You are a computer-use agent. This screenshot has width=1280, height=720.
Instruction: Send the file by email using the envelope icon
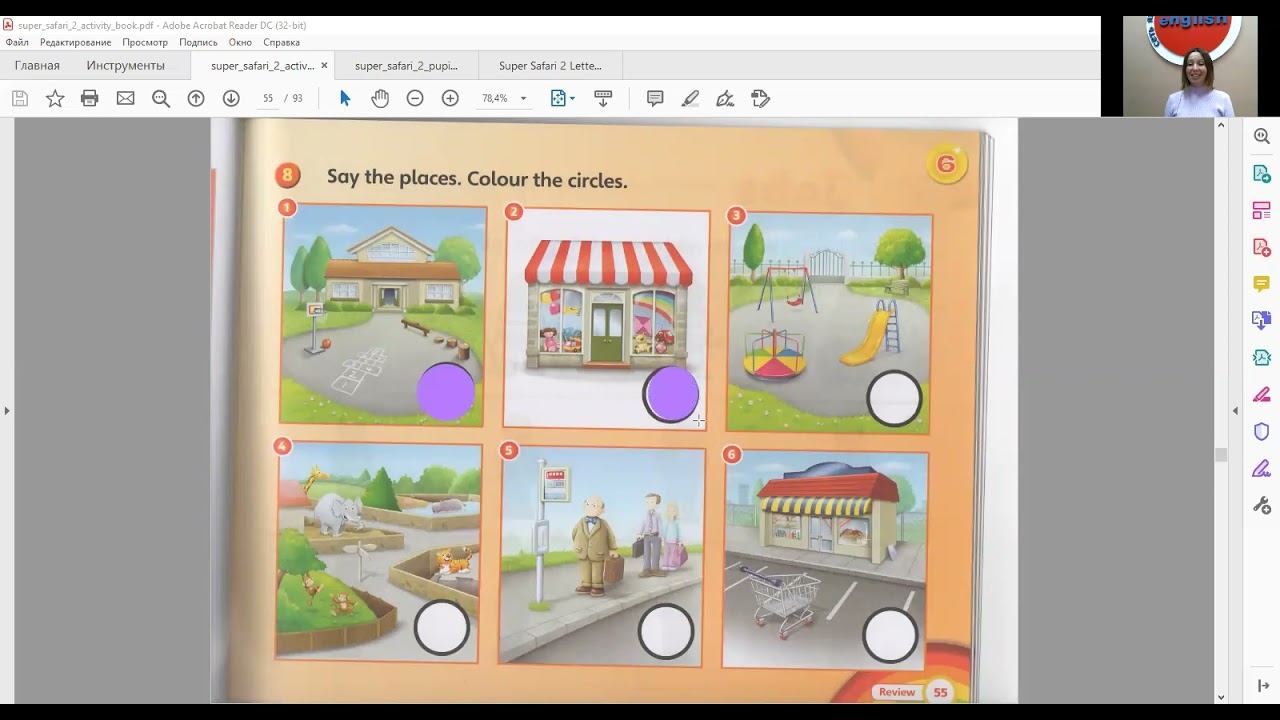pos(125,98)
